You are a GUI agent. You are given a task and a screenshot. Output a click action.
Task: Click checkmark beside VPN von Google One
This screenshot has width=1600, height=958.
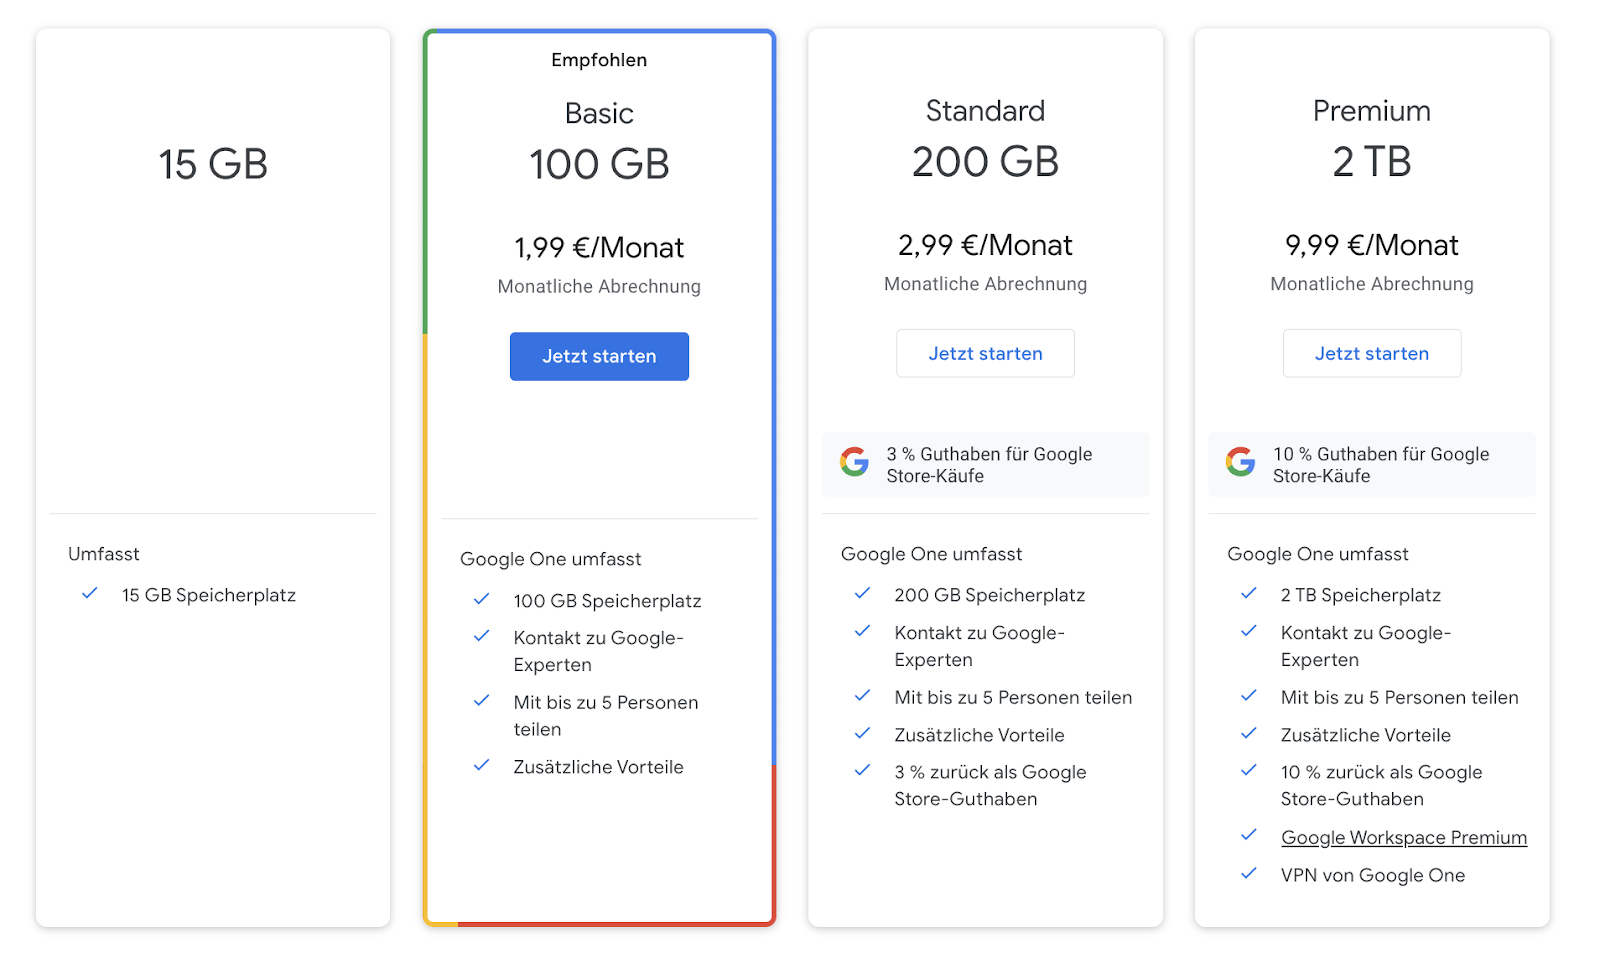1249,873
